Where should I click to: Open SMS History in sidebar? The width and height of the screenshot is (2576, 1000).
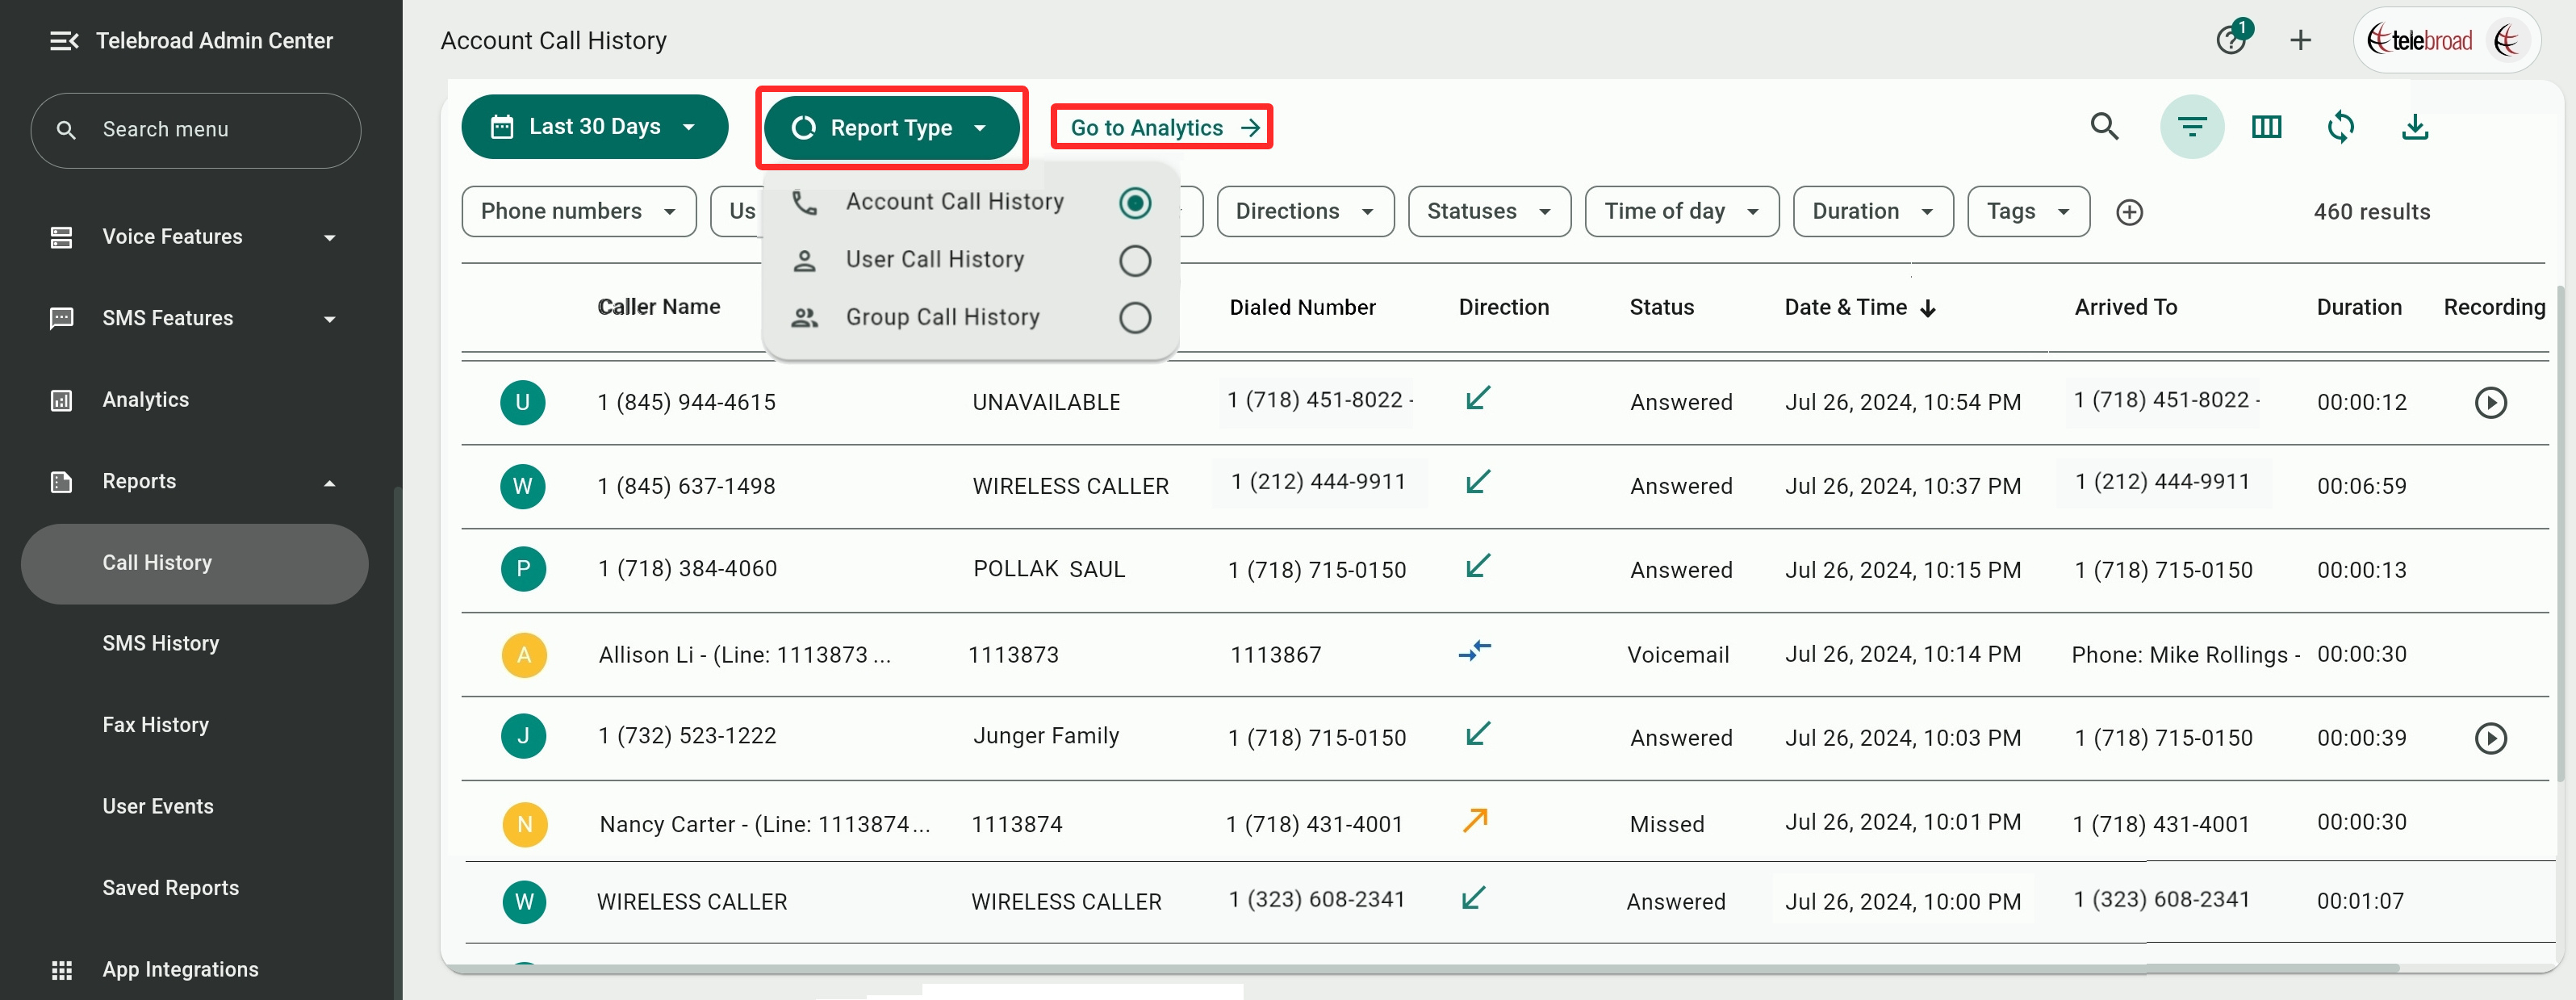(x=161, y=643)
